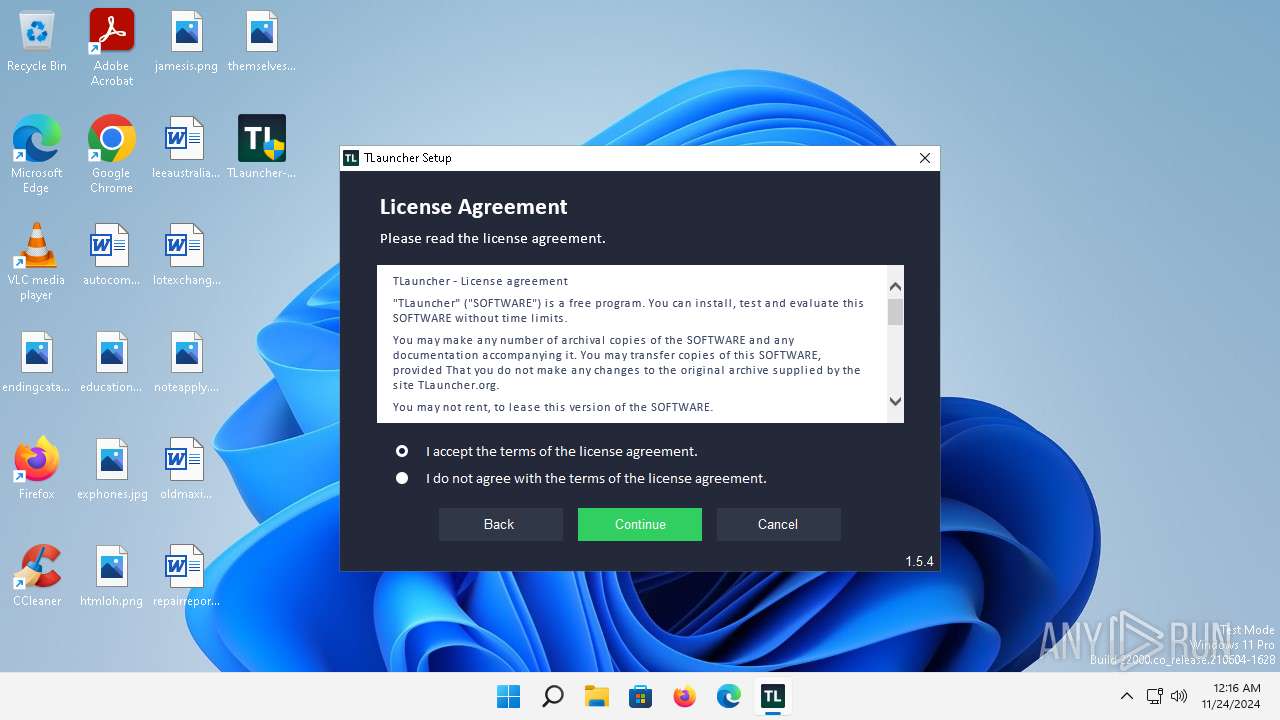
Task: Click 'You may not rent, to lease' line
Action: coord(552,407)
